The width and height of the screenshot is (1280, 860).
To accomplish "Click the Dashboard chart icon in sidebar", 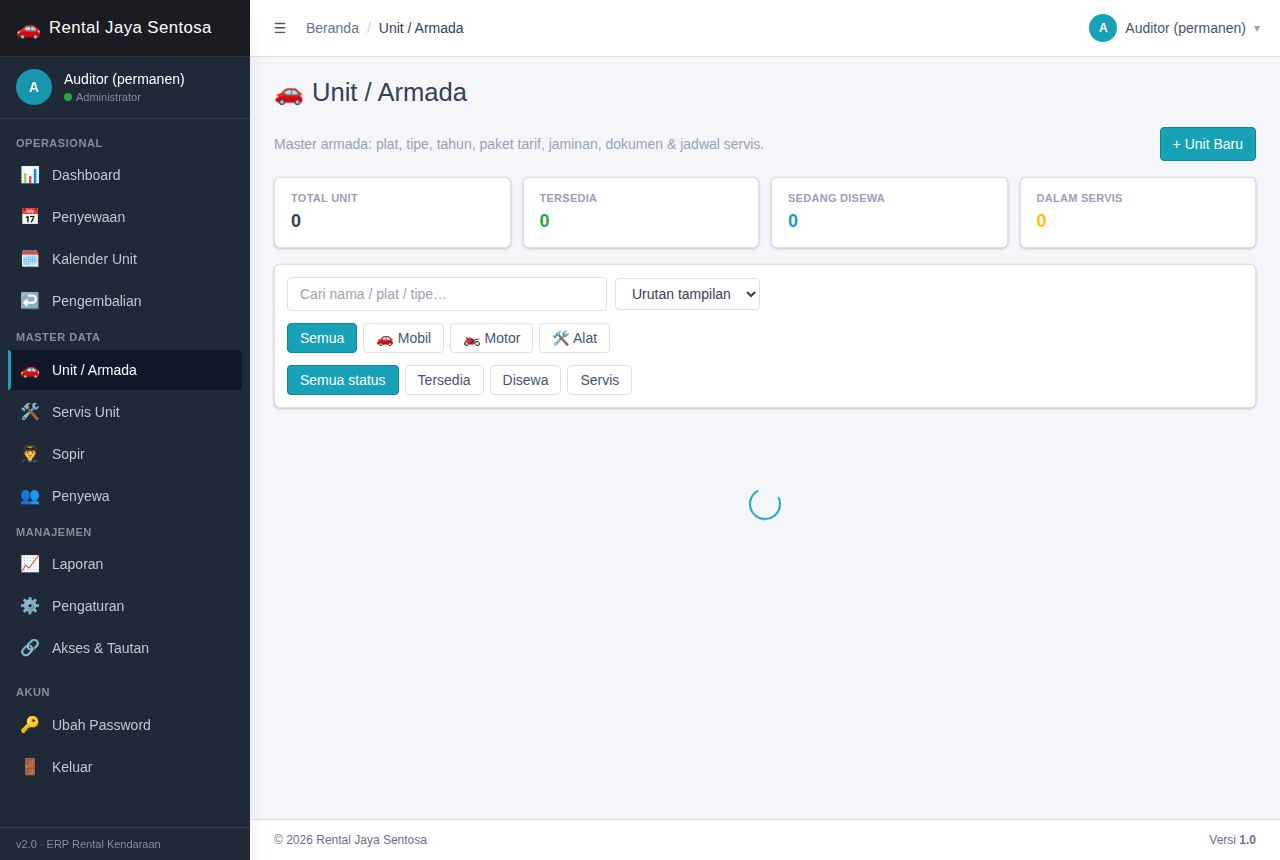I will tap(30, 175).
